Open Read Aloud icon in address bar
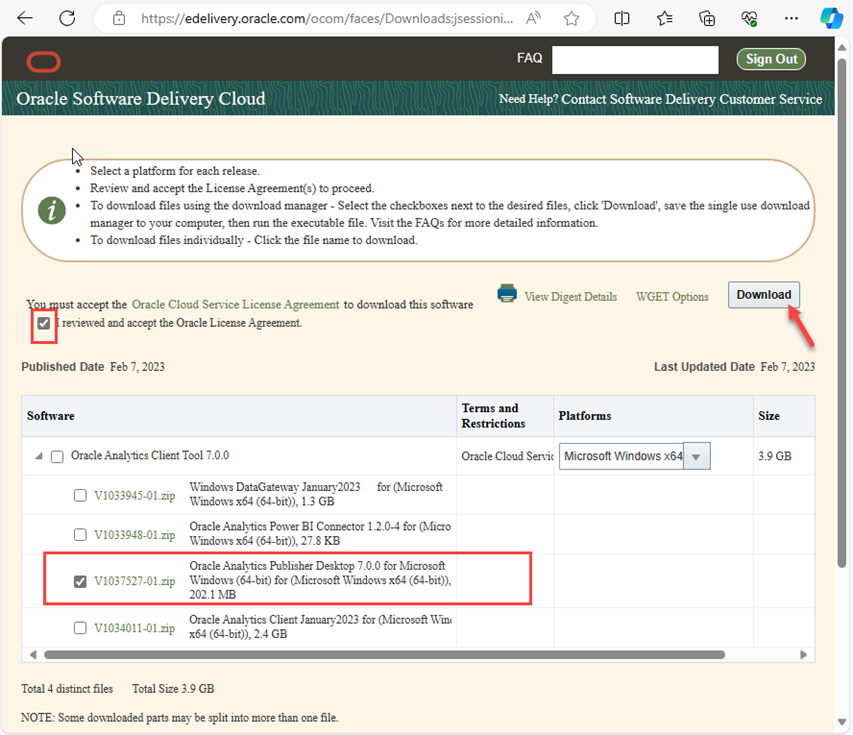This screenshot has width=853, height=735. pyautogui.click(x=534, y=18)
